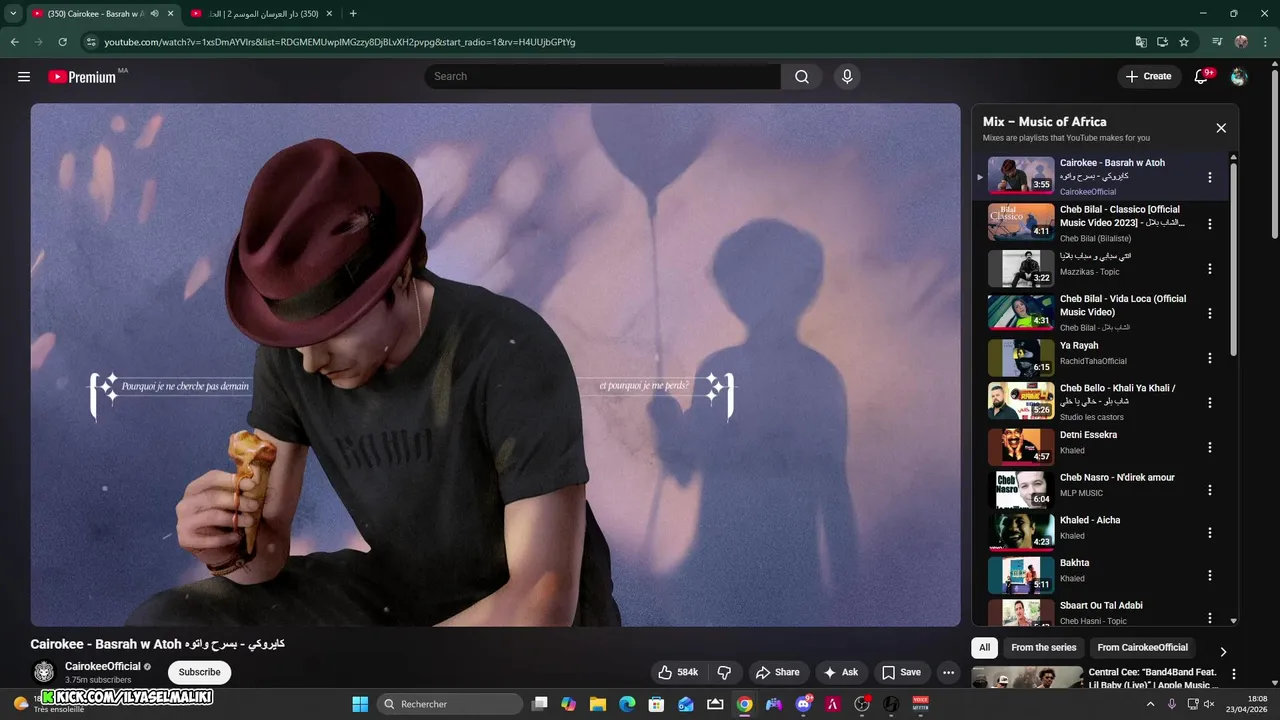Image resolution: width=1280 pixels, height=720 pixels.
Task: Open Chrome three-dot menu
Action: [1265, 42]
